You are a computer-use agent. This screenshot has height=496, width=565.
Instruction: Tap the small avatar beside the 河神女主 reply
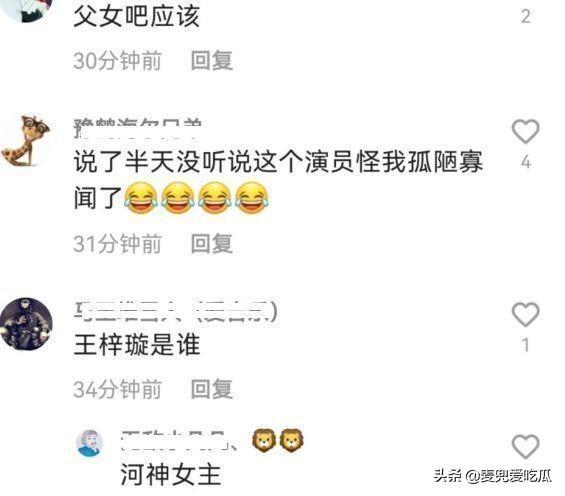point(90,443)
